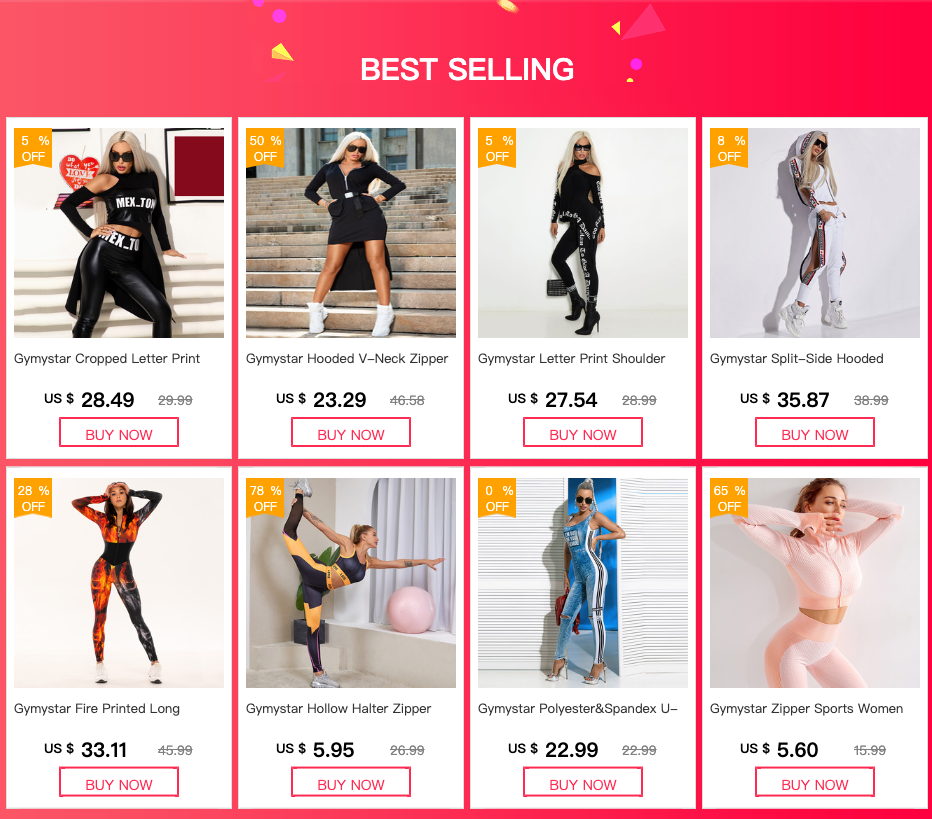Buy the Polyester&Spandex U- jumpsuit
This screenshot has width=932, height=819.
[x=583, y=784]
